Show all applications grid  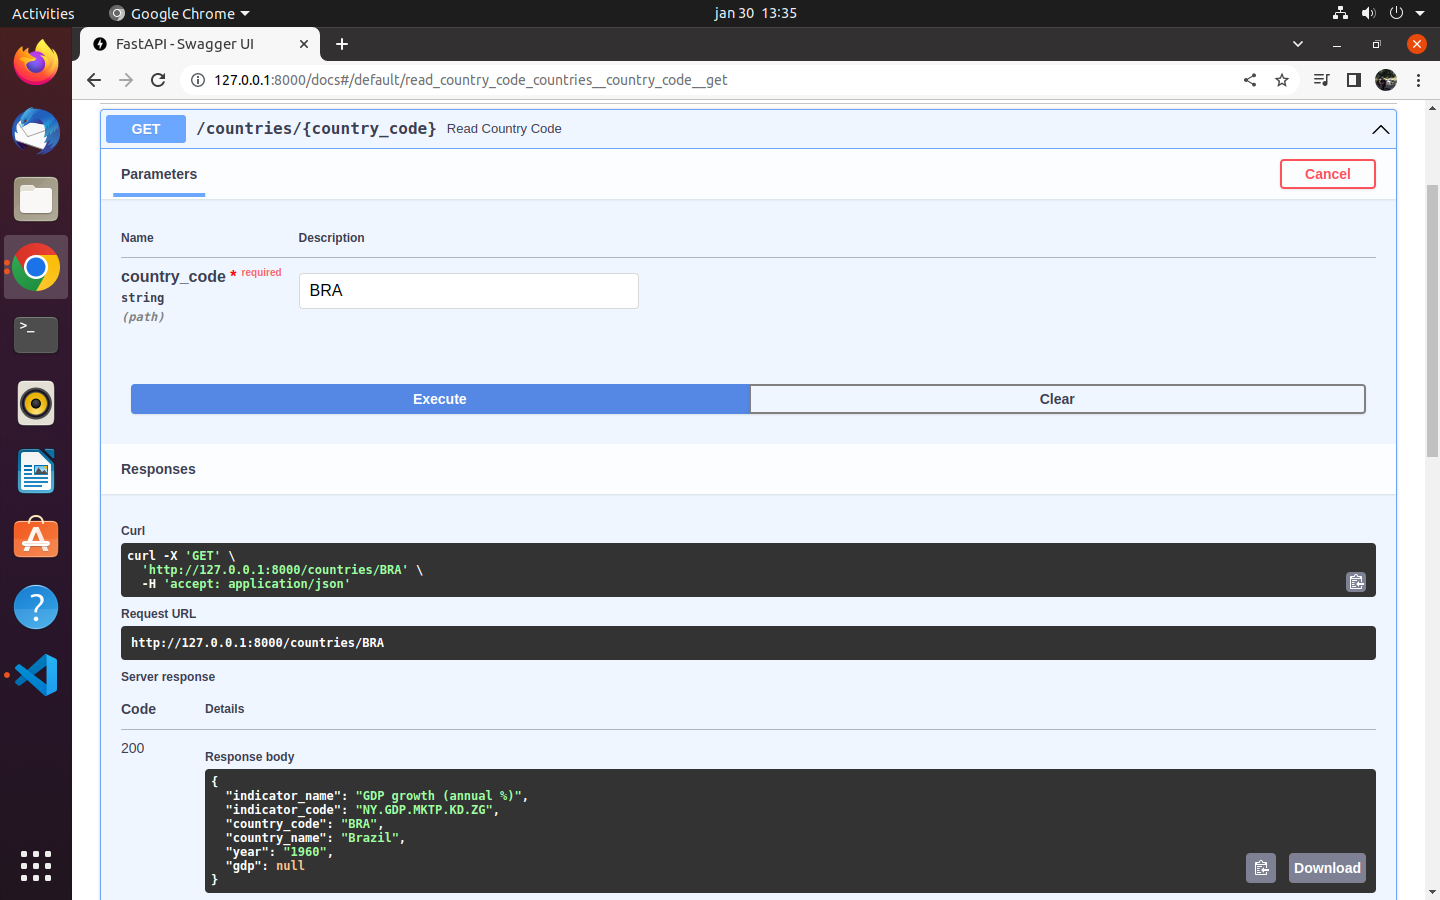click(36, 866)
